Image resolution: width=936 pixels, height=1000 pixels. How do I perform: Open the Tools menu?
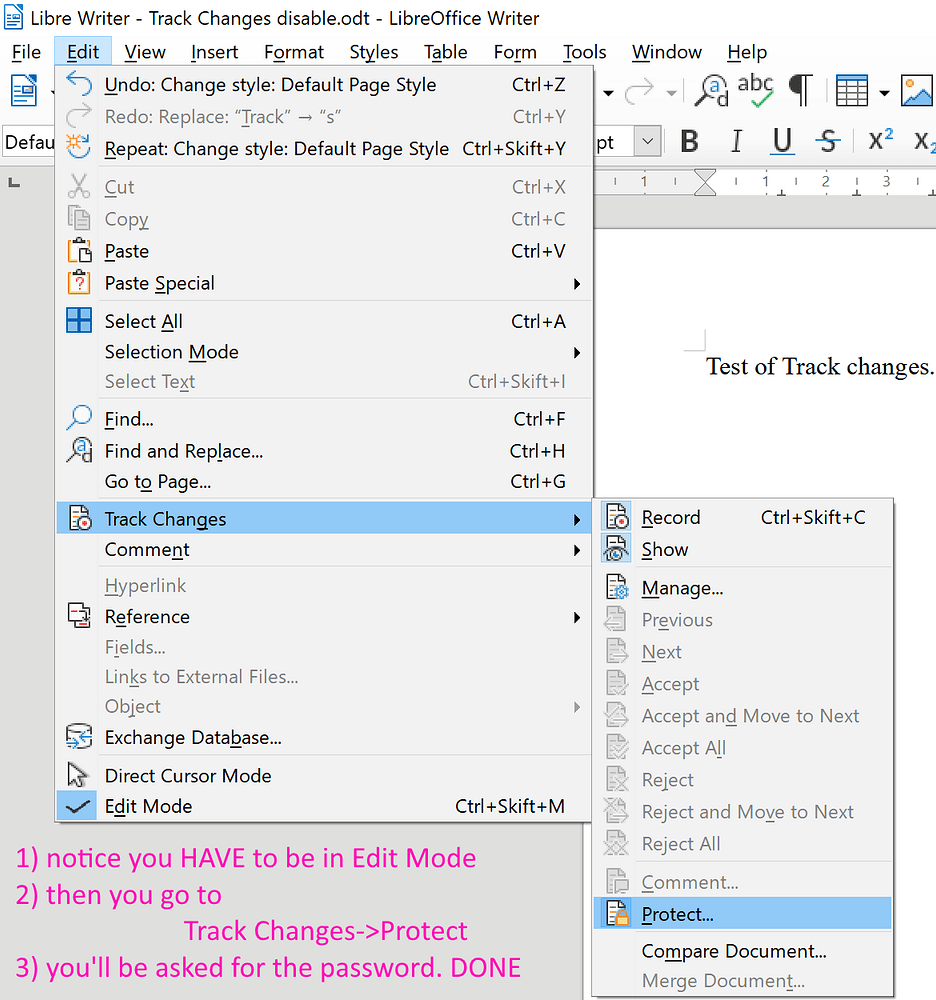pyautogui.click(x=583, y=52)
